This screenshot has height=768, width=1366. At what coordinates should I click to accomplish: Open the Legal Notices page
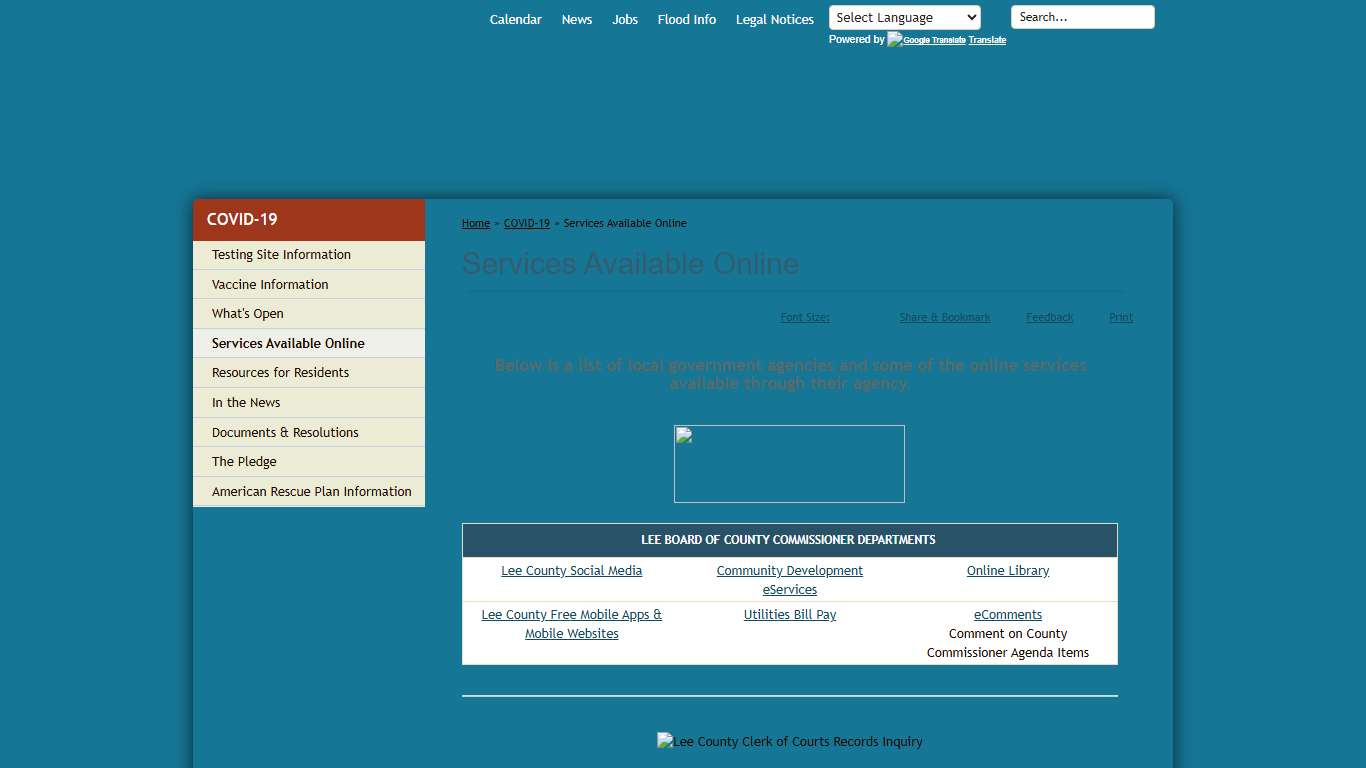pyautogui.click(x=774, y=19)
